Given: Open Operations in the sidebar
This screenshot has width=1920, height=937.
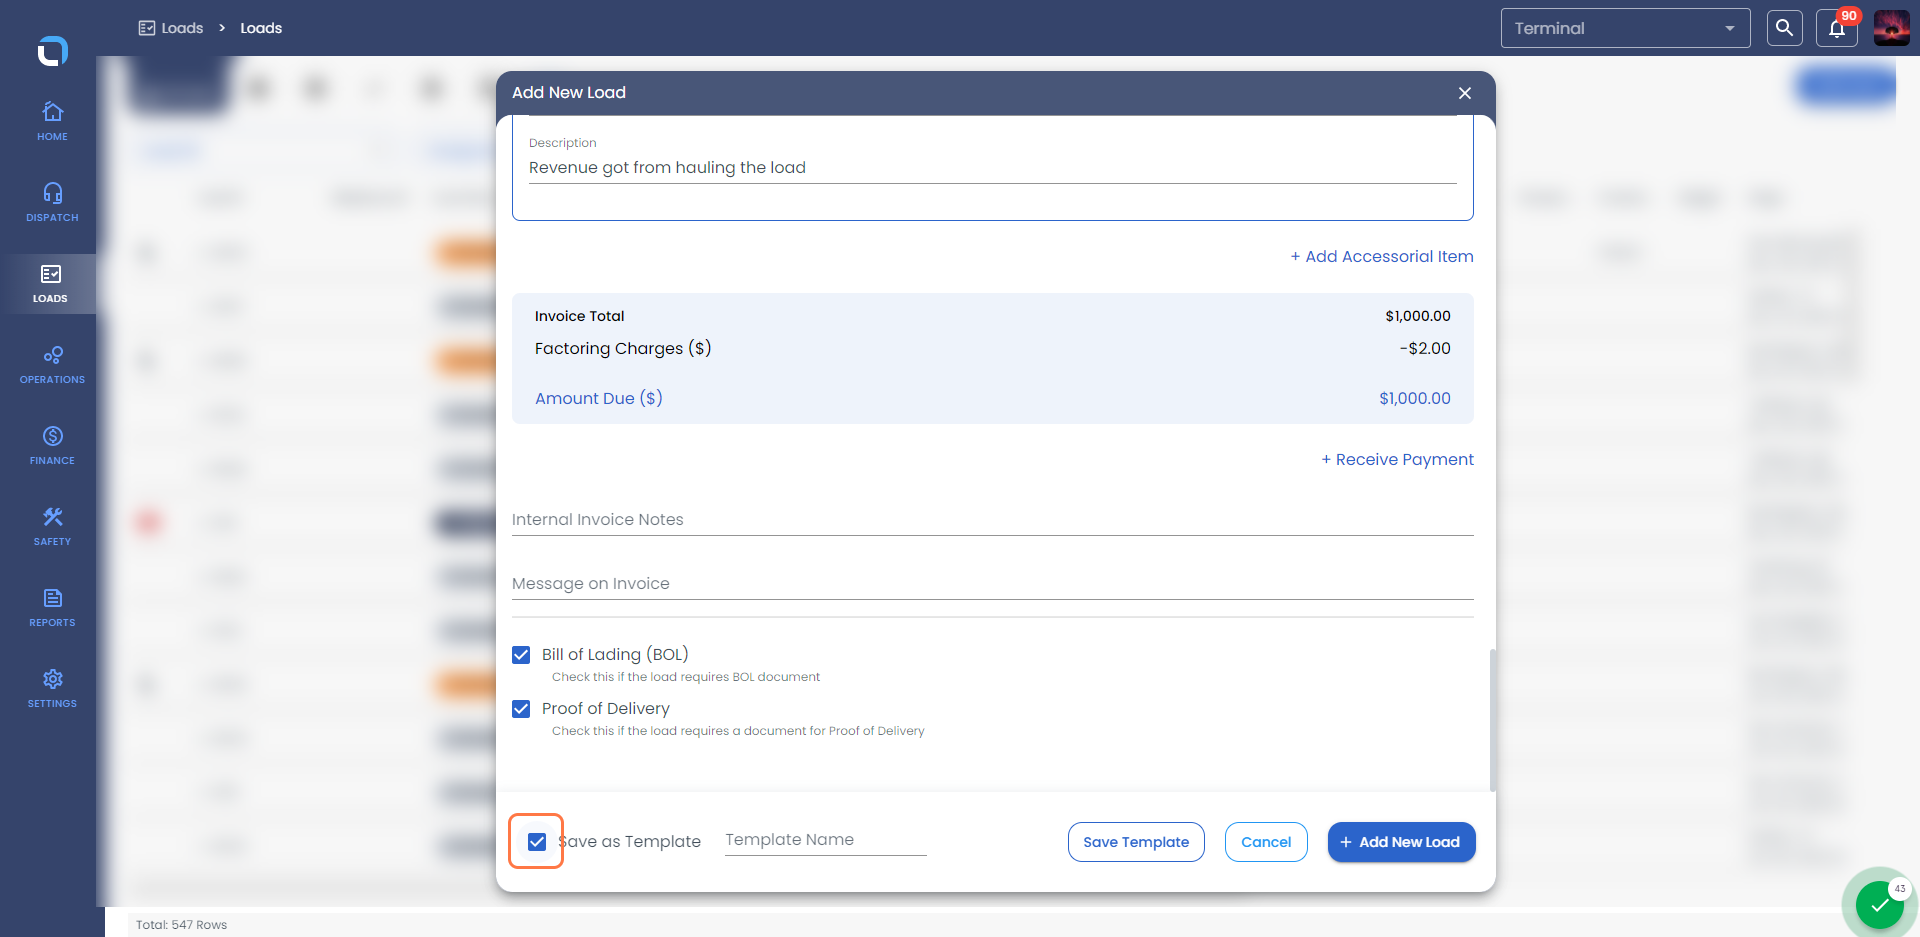Looking at the screenshot, I should click(x=52, y=364).
